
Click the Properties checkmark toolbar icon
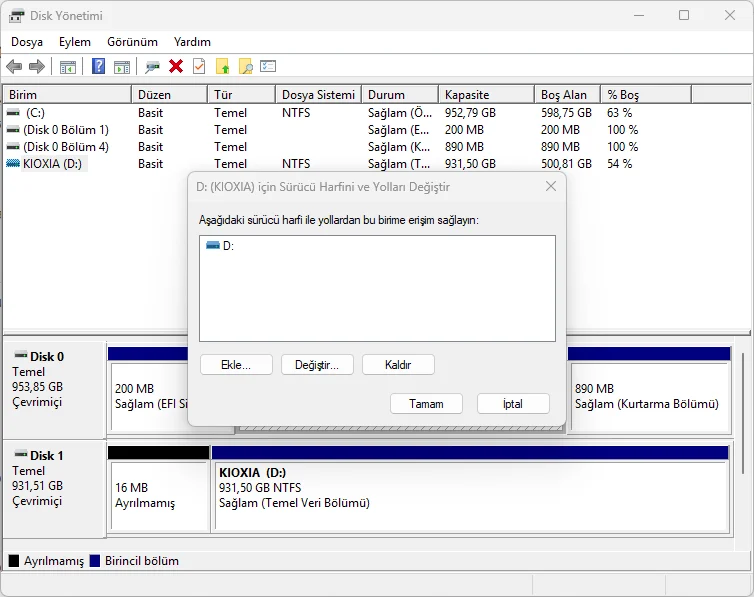[x=199, y=66]
